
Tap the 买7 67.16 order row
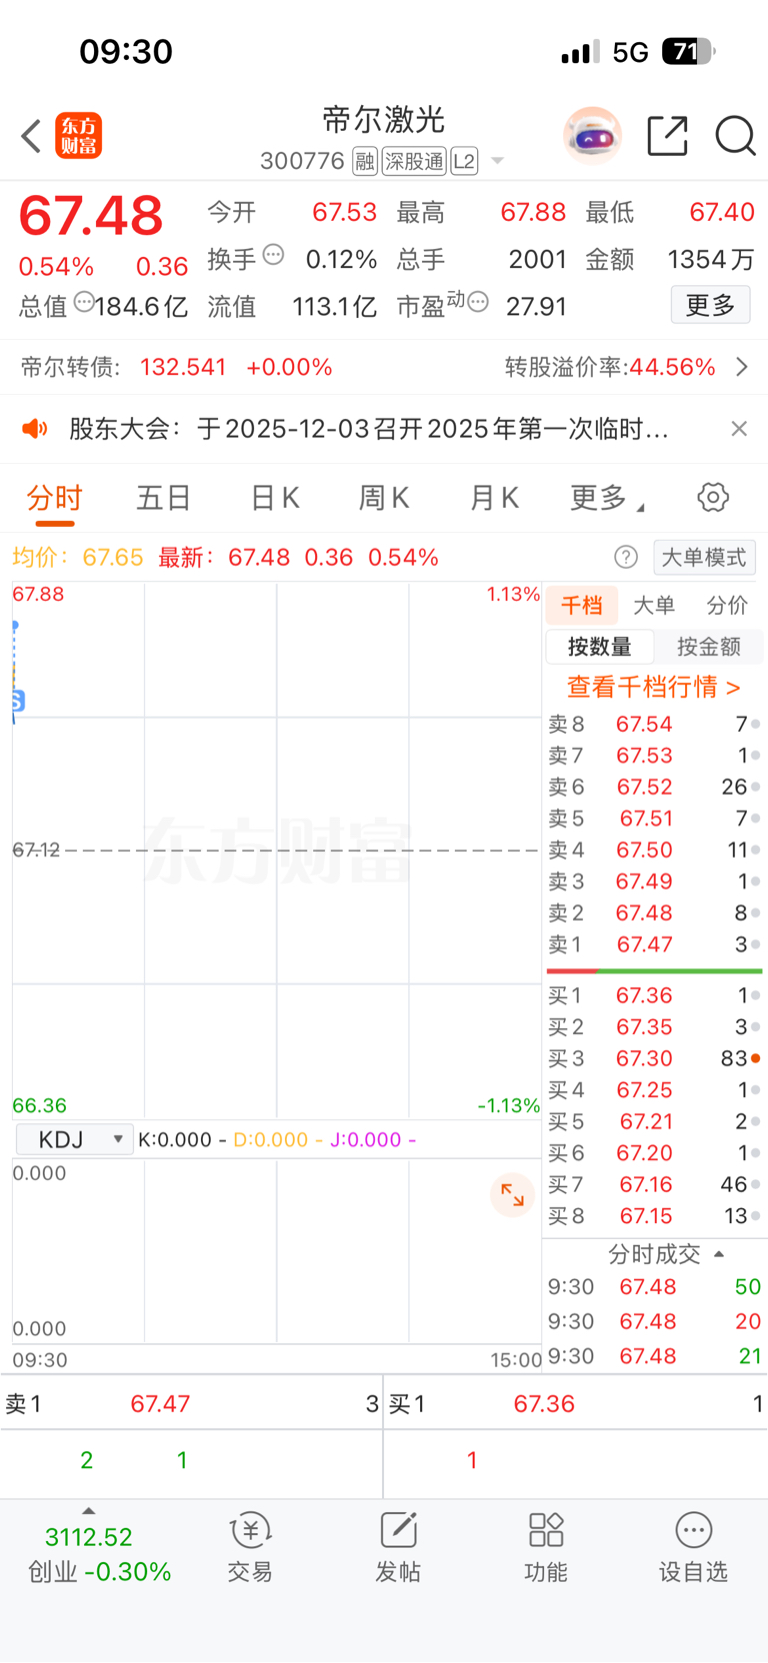pyautogui.click(x=654, y=1184)
